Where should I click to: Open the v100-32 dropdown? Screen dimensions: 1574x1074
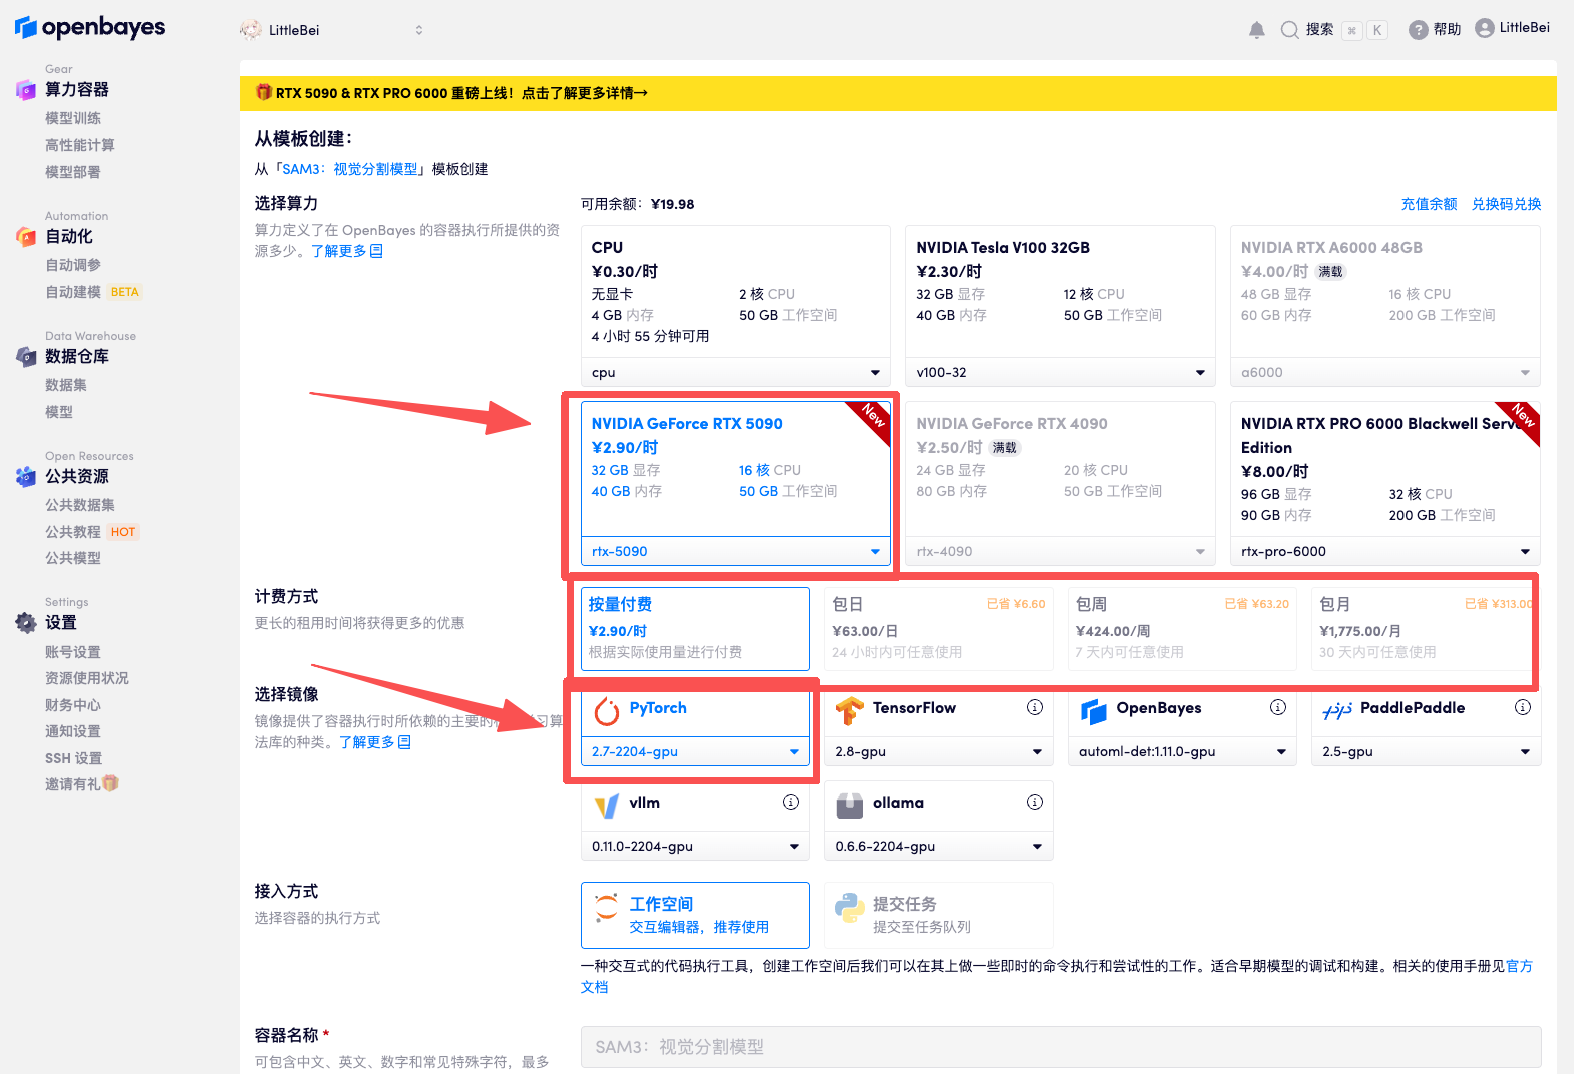(x=1060, y=372)
